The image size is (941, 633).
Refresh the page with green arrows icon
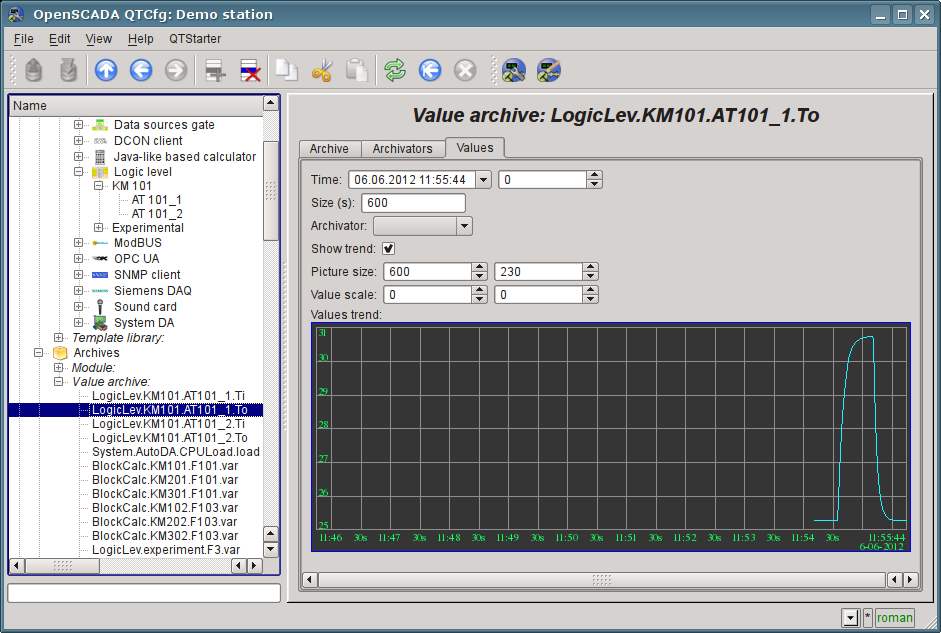point(395,70)
